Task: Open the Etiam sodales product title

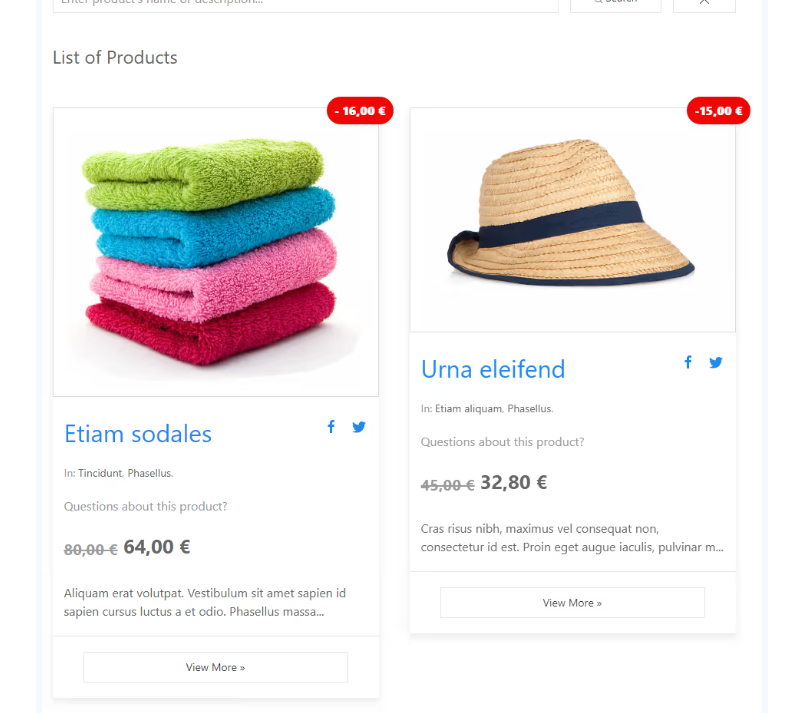Action: [x=138, y=433]
